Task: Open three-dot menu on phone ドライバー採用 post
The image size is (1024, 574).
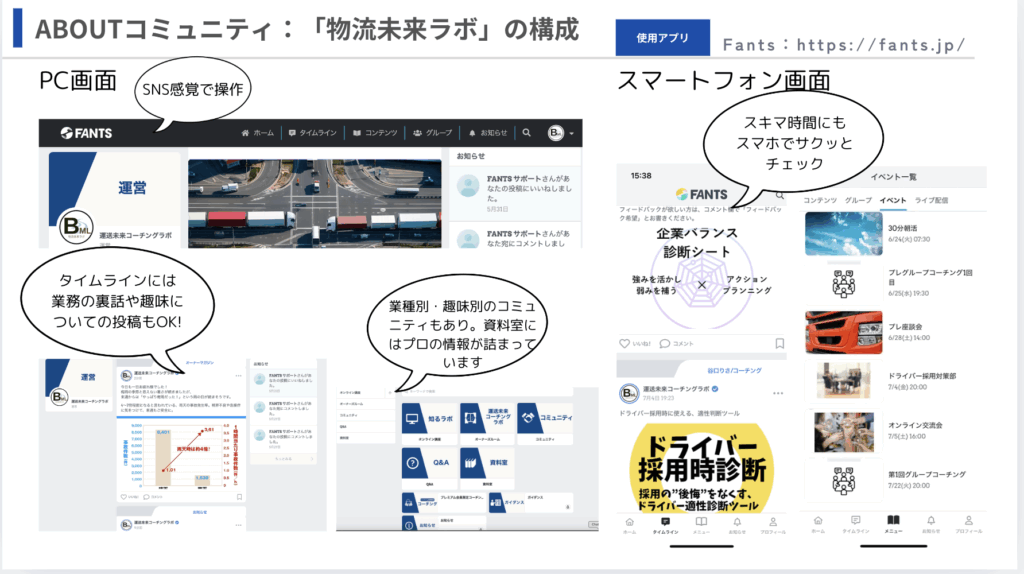Action: [778, 393]
